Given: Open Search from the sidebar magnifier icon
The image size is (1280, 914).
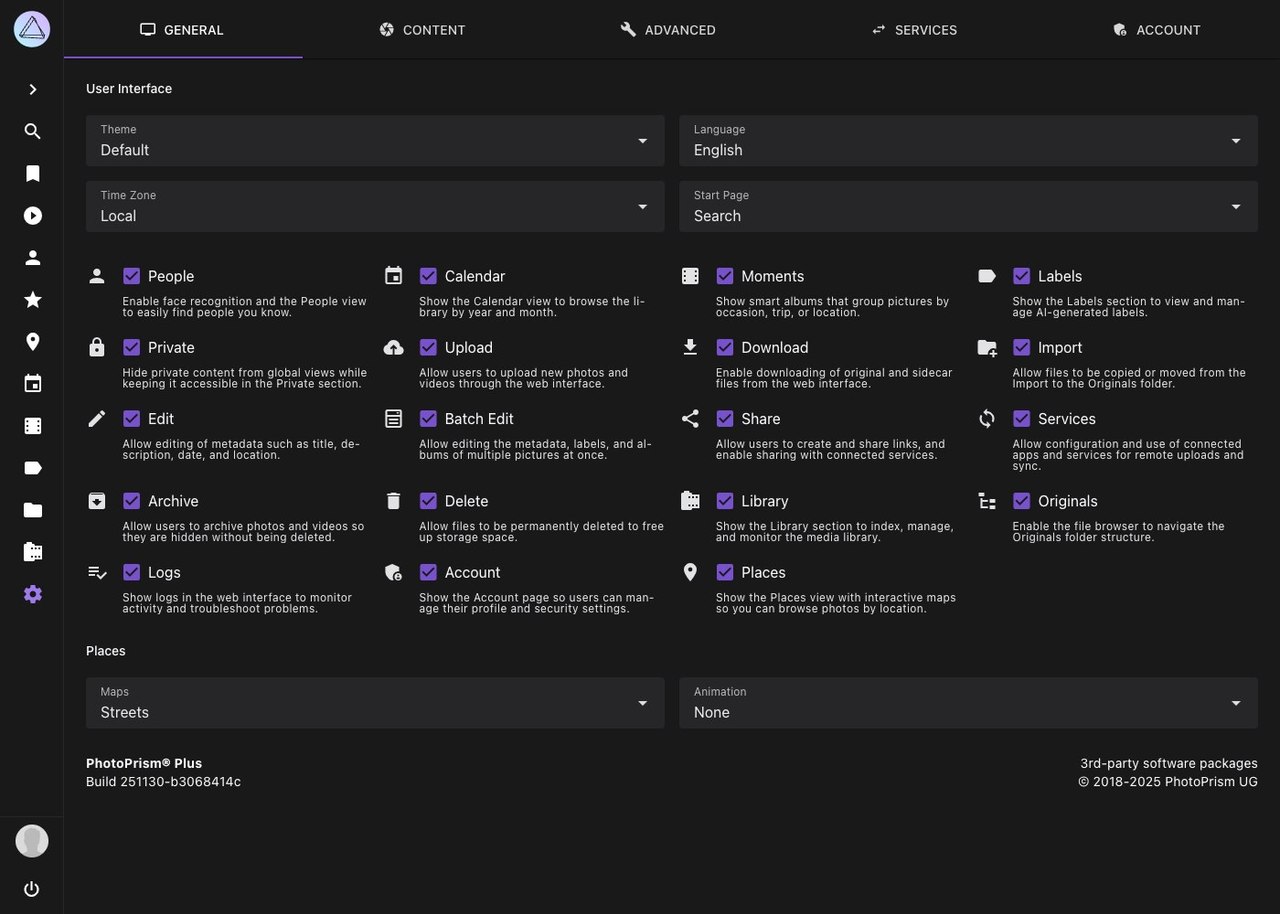Looking at the screenshot, I should (32, 131).
